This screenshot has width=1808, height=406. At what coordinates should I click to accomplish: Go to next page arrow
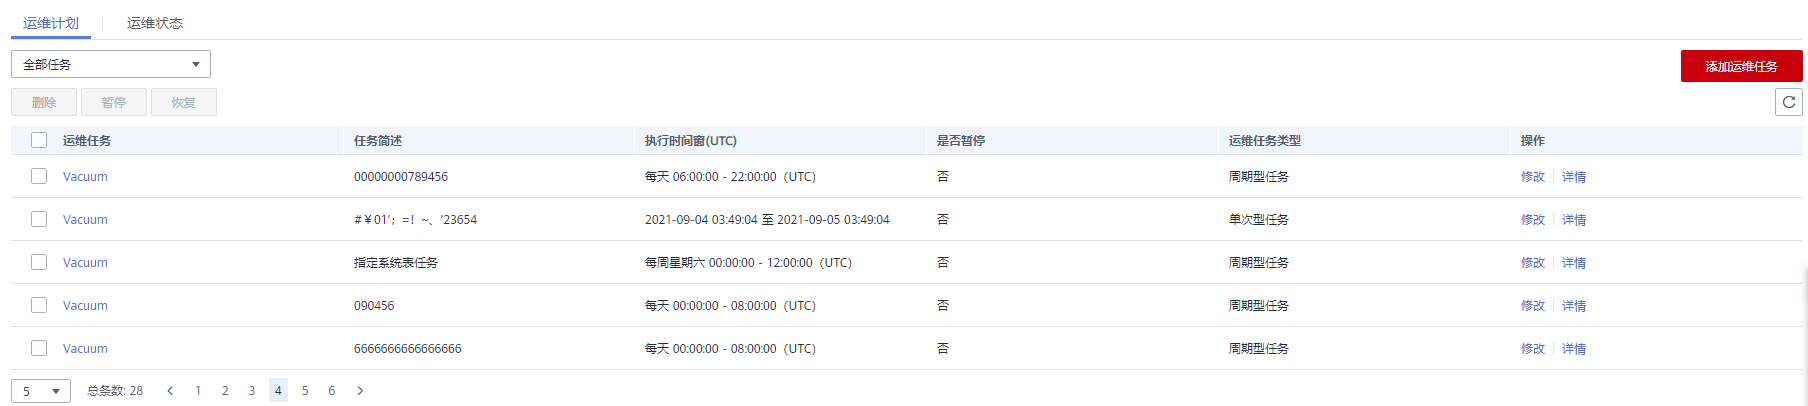(360, 391)
